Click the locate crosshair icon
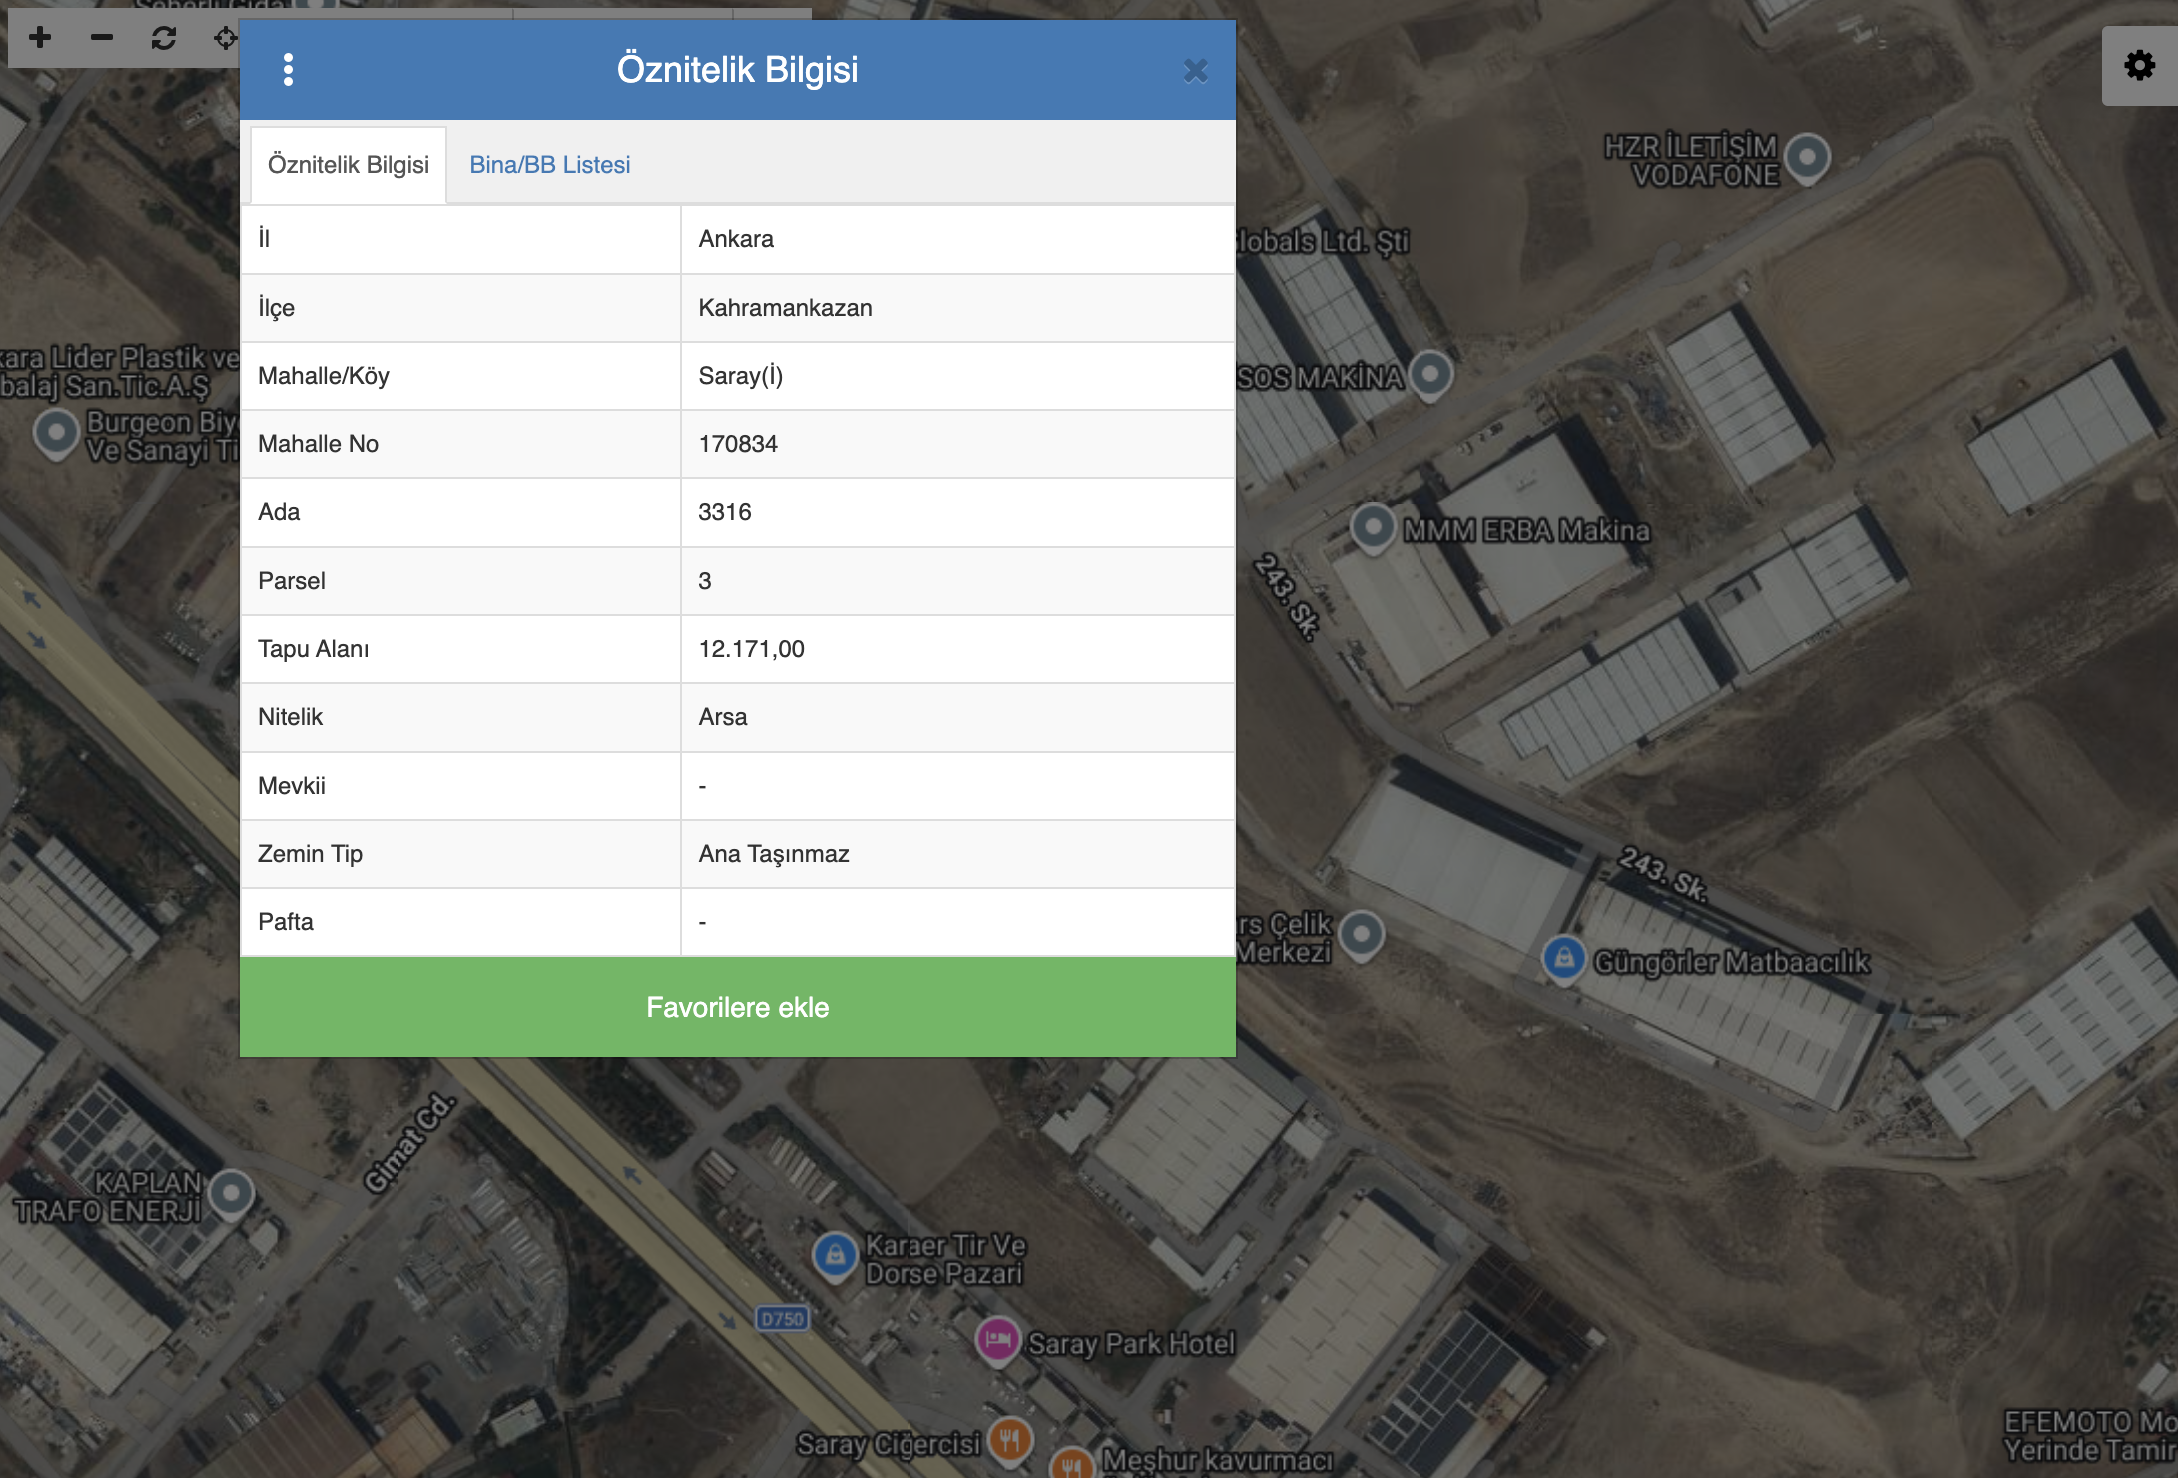 [225, 38]
